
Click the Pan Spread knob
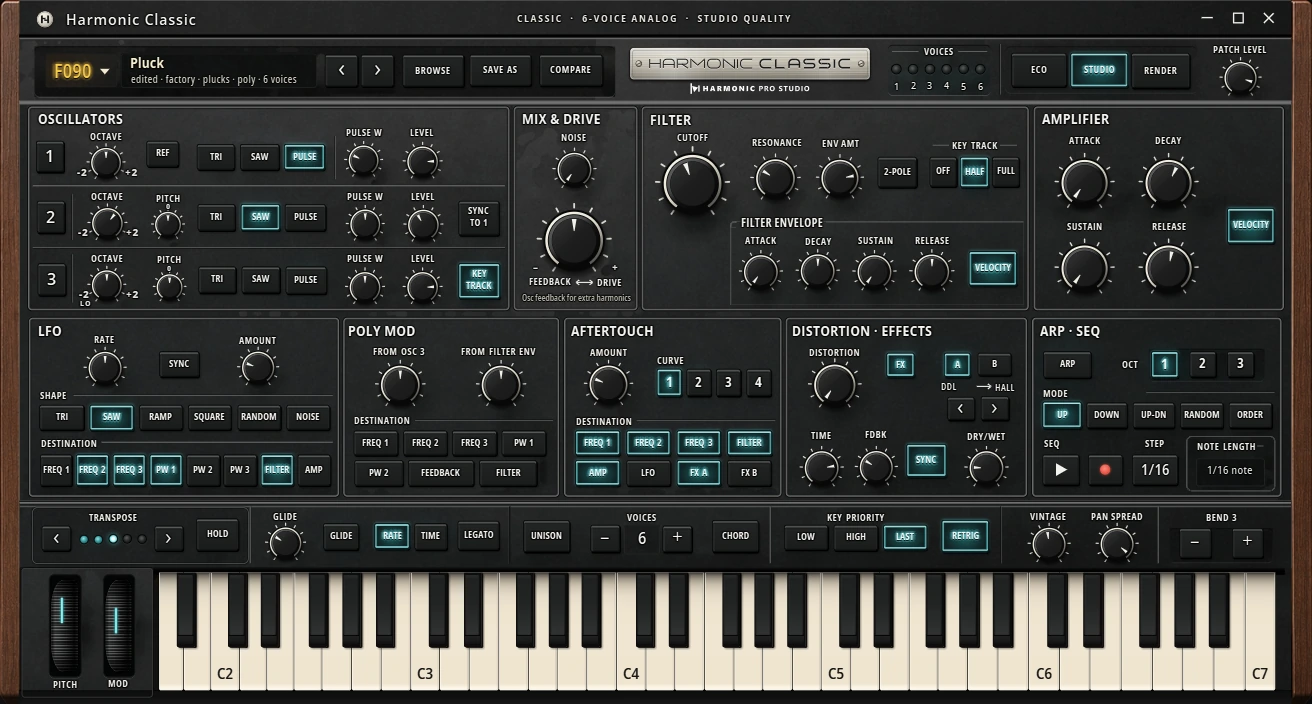click(1116, 544)
